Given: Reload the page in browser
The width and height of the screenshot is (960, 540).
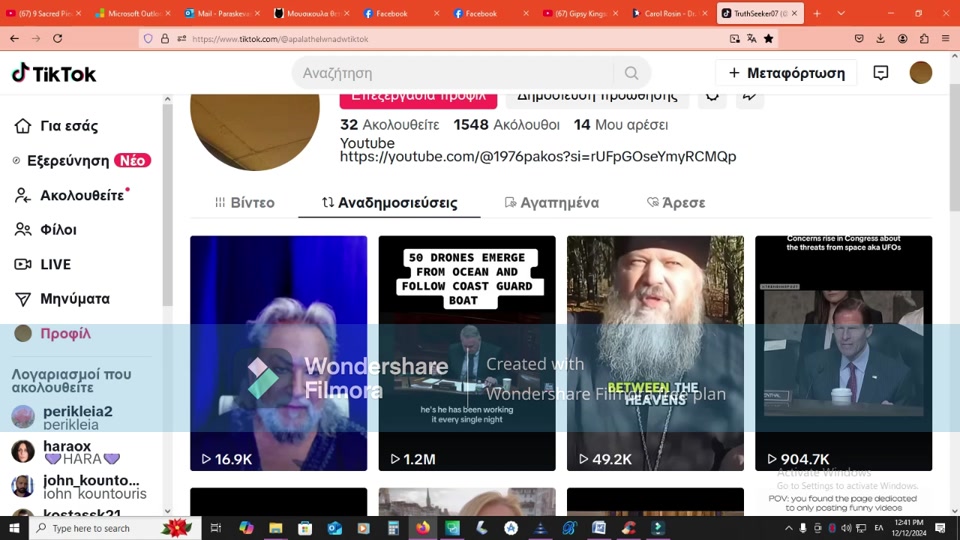Looking at the screenshot, I should 58,38.
